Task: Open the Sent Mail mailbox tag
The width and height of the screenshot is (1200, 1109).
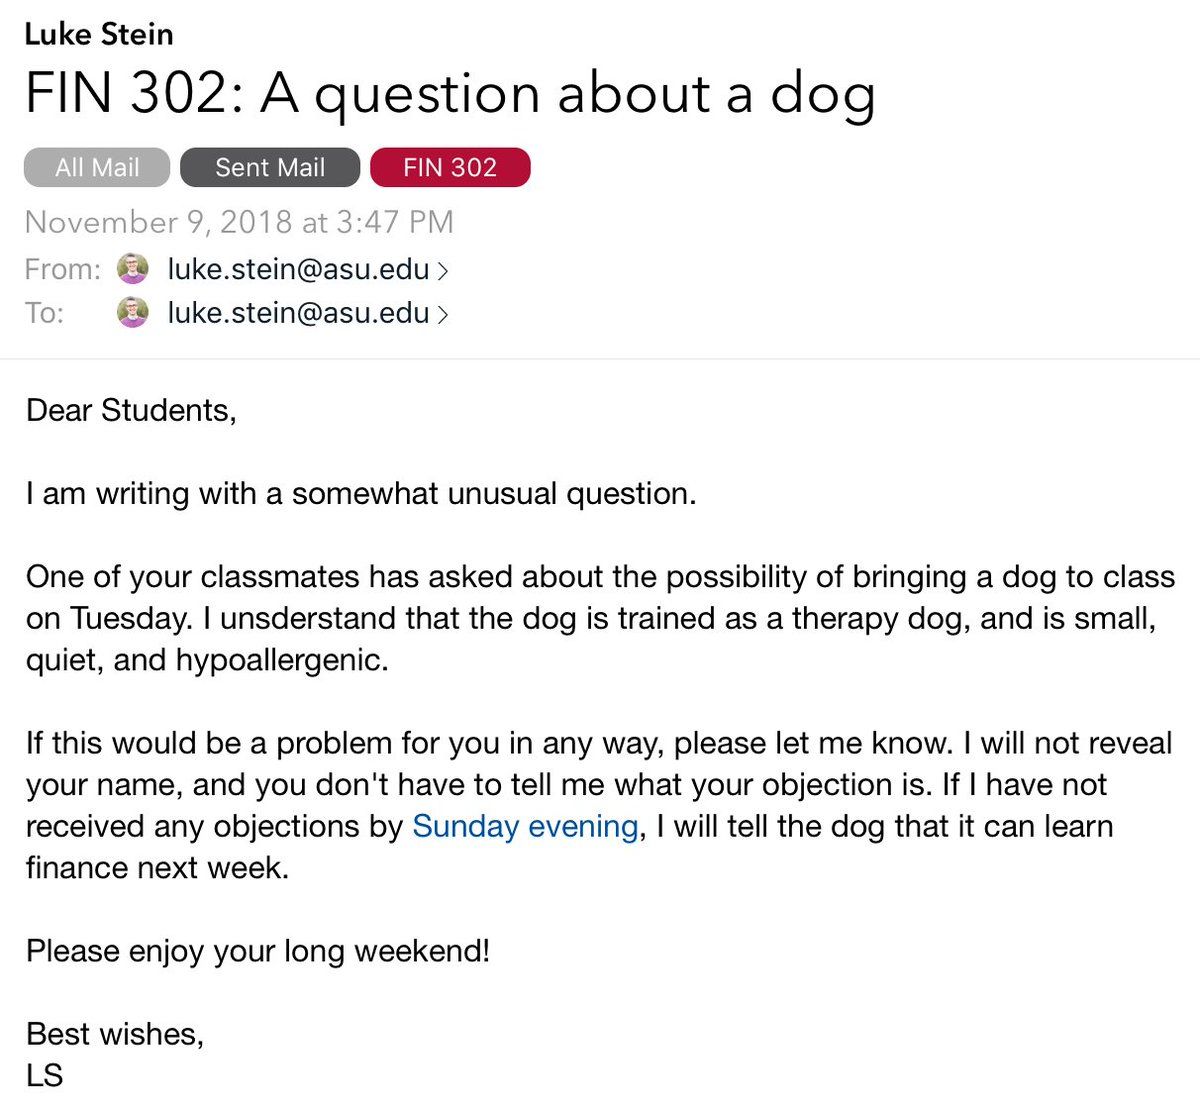Action: [270, 168]
